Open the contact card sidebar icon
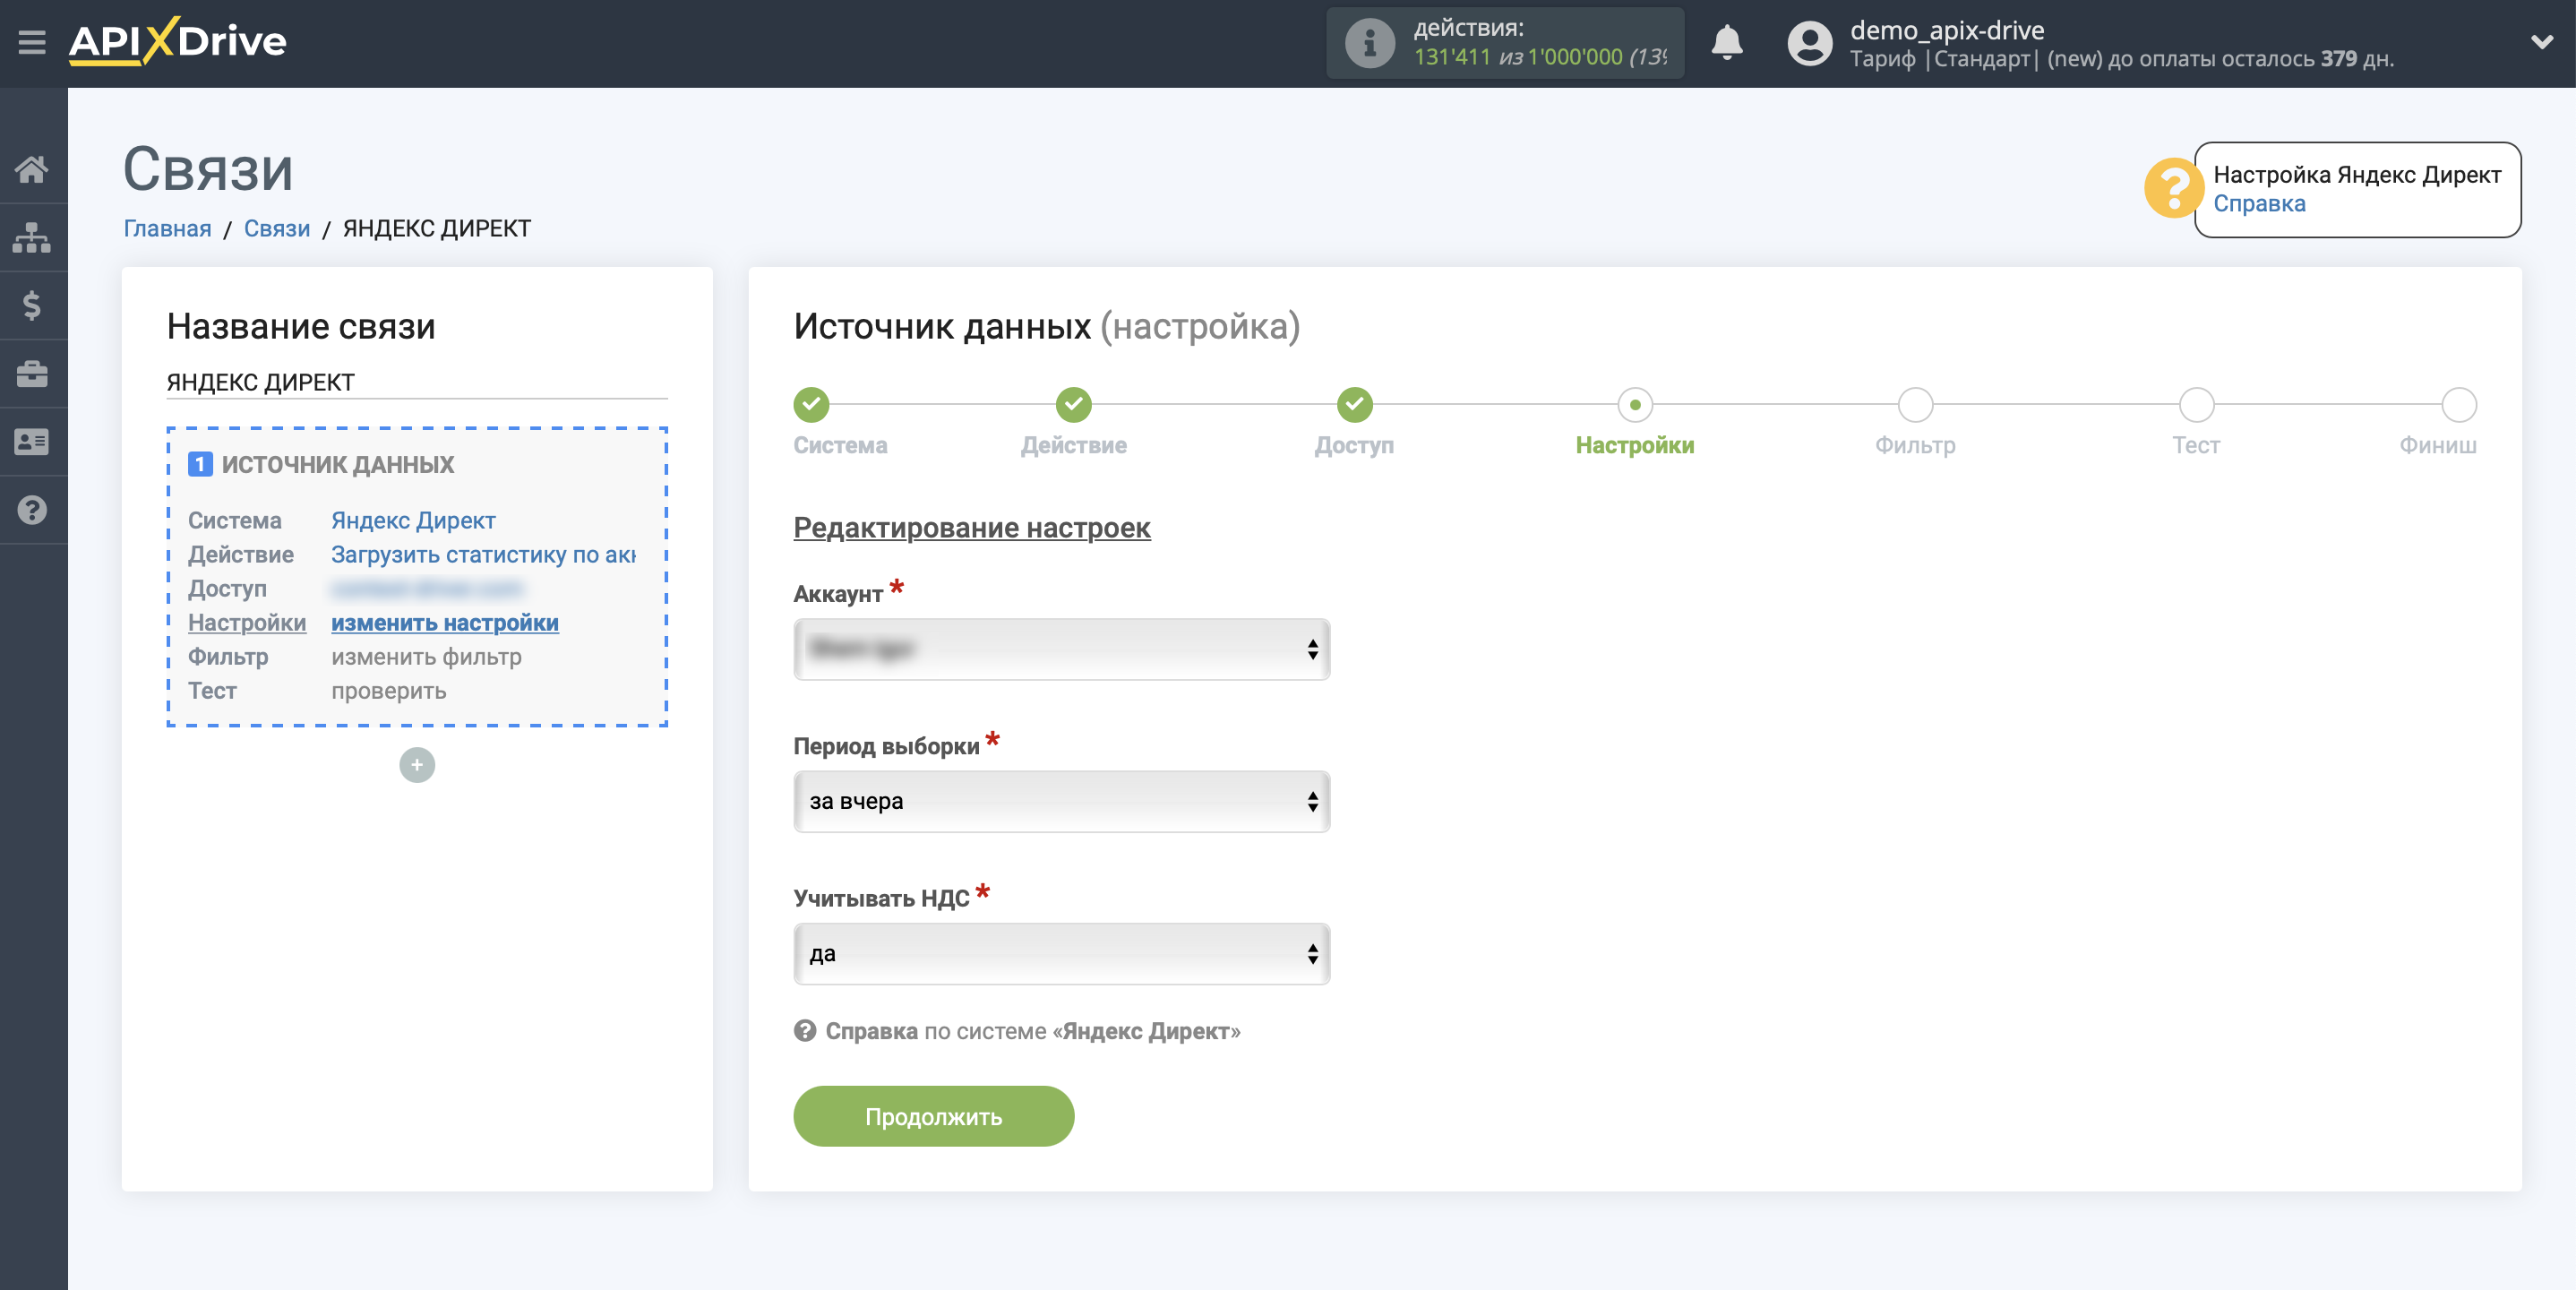This screenshot has width=2576, height=1290. coord(32,441)
